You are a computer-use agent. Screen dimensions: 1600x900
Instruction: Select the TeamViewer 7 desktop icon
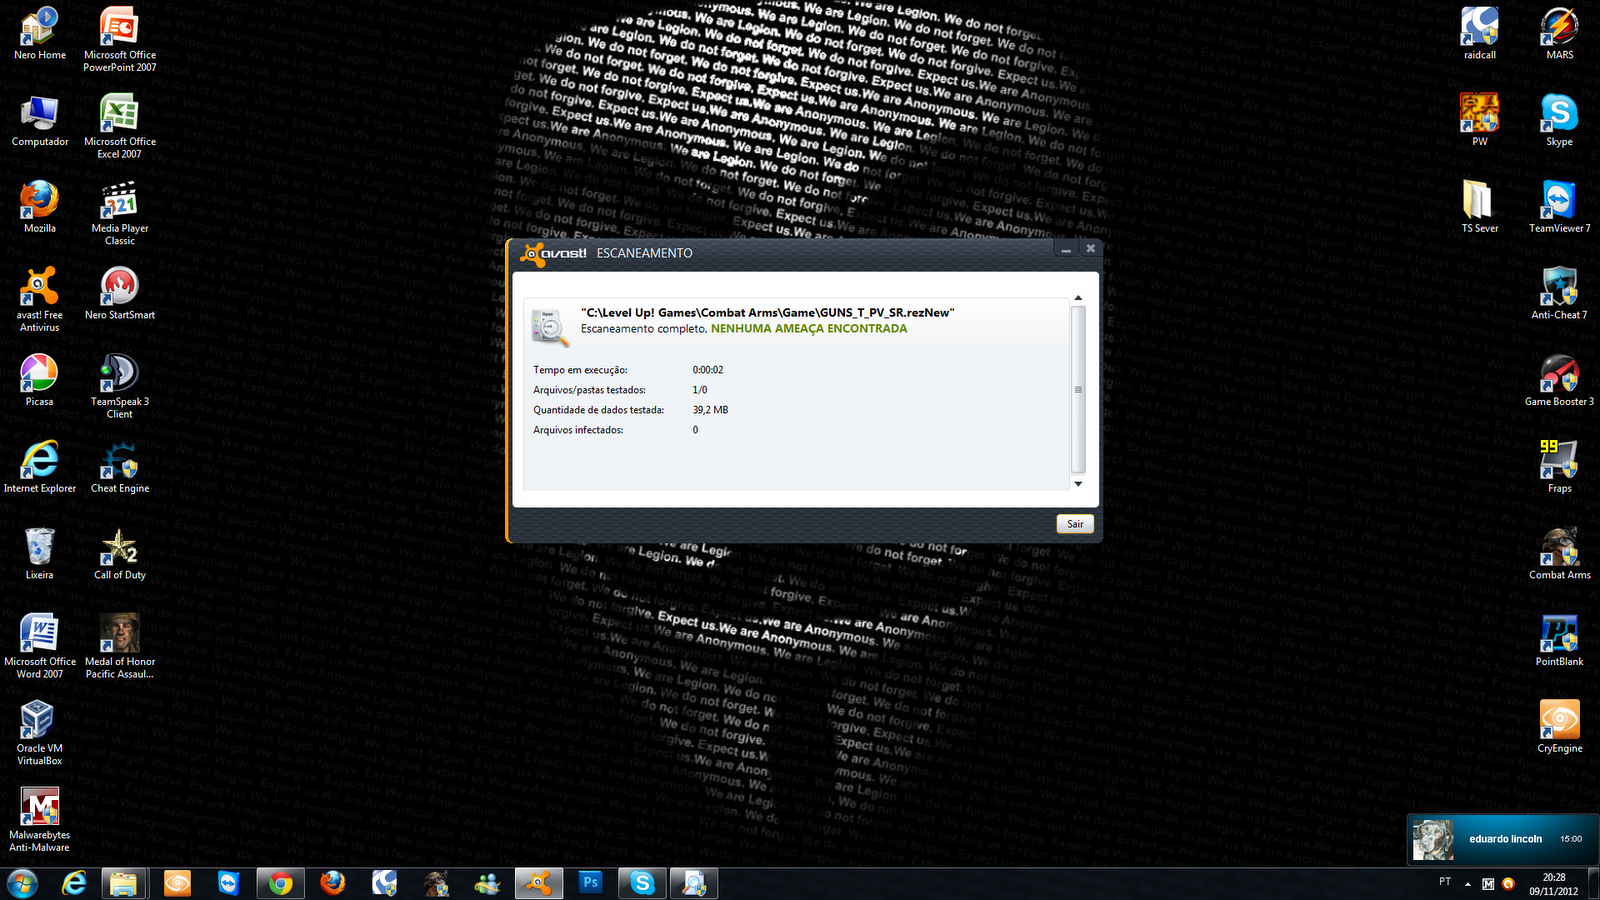(x=1560, y=207)
